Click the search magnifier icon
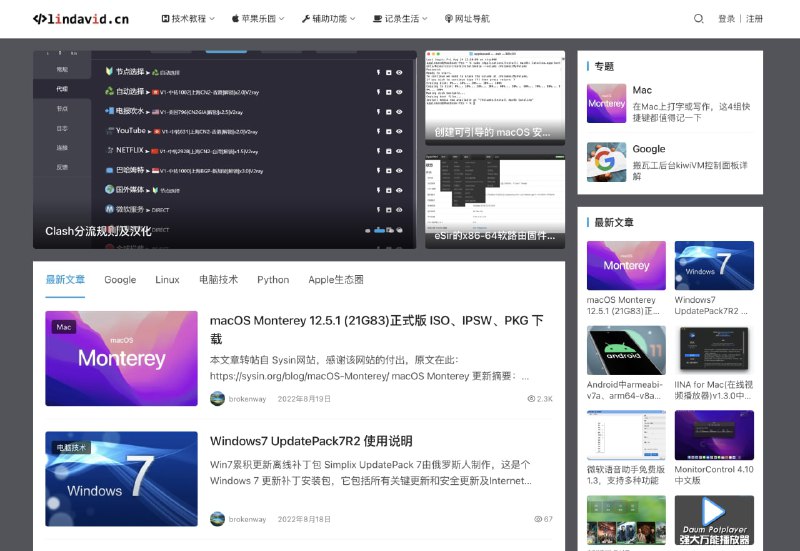800x551 pixels. pos(698,19)
